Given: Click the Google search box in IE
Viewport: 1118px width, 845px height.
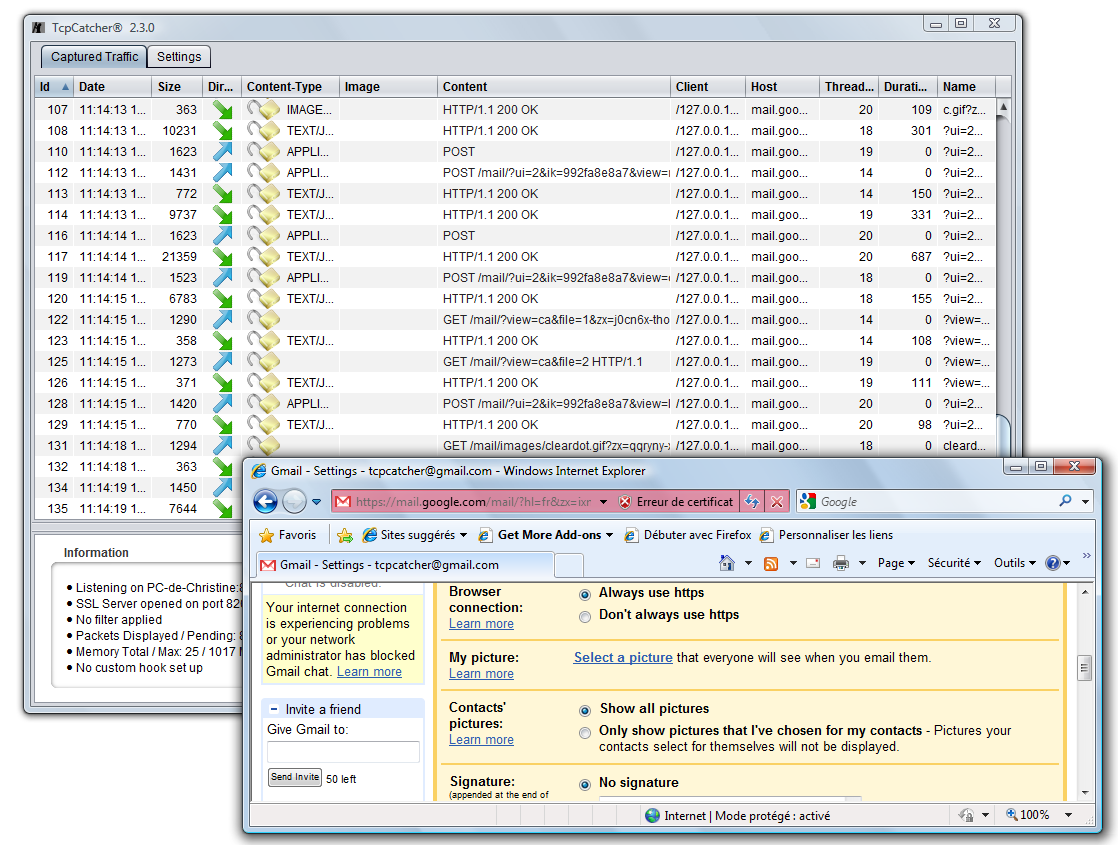Looking at the screenshot, I should coord(936,502).
